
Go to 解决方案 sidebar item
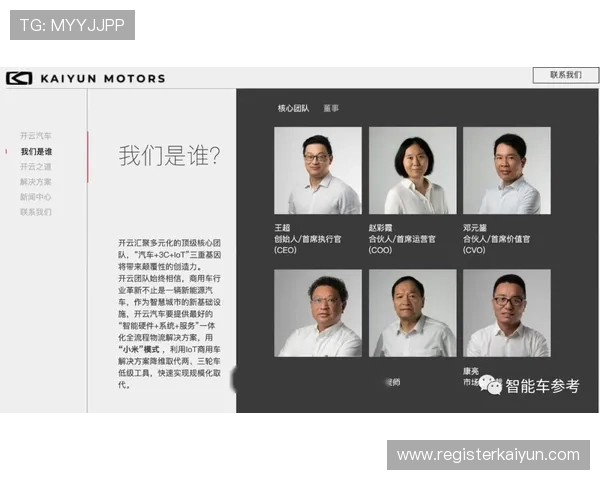pos(36,182)
